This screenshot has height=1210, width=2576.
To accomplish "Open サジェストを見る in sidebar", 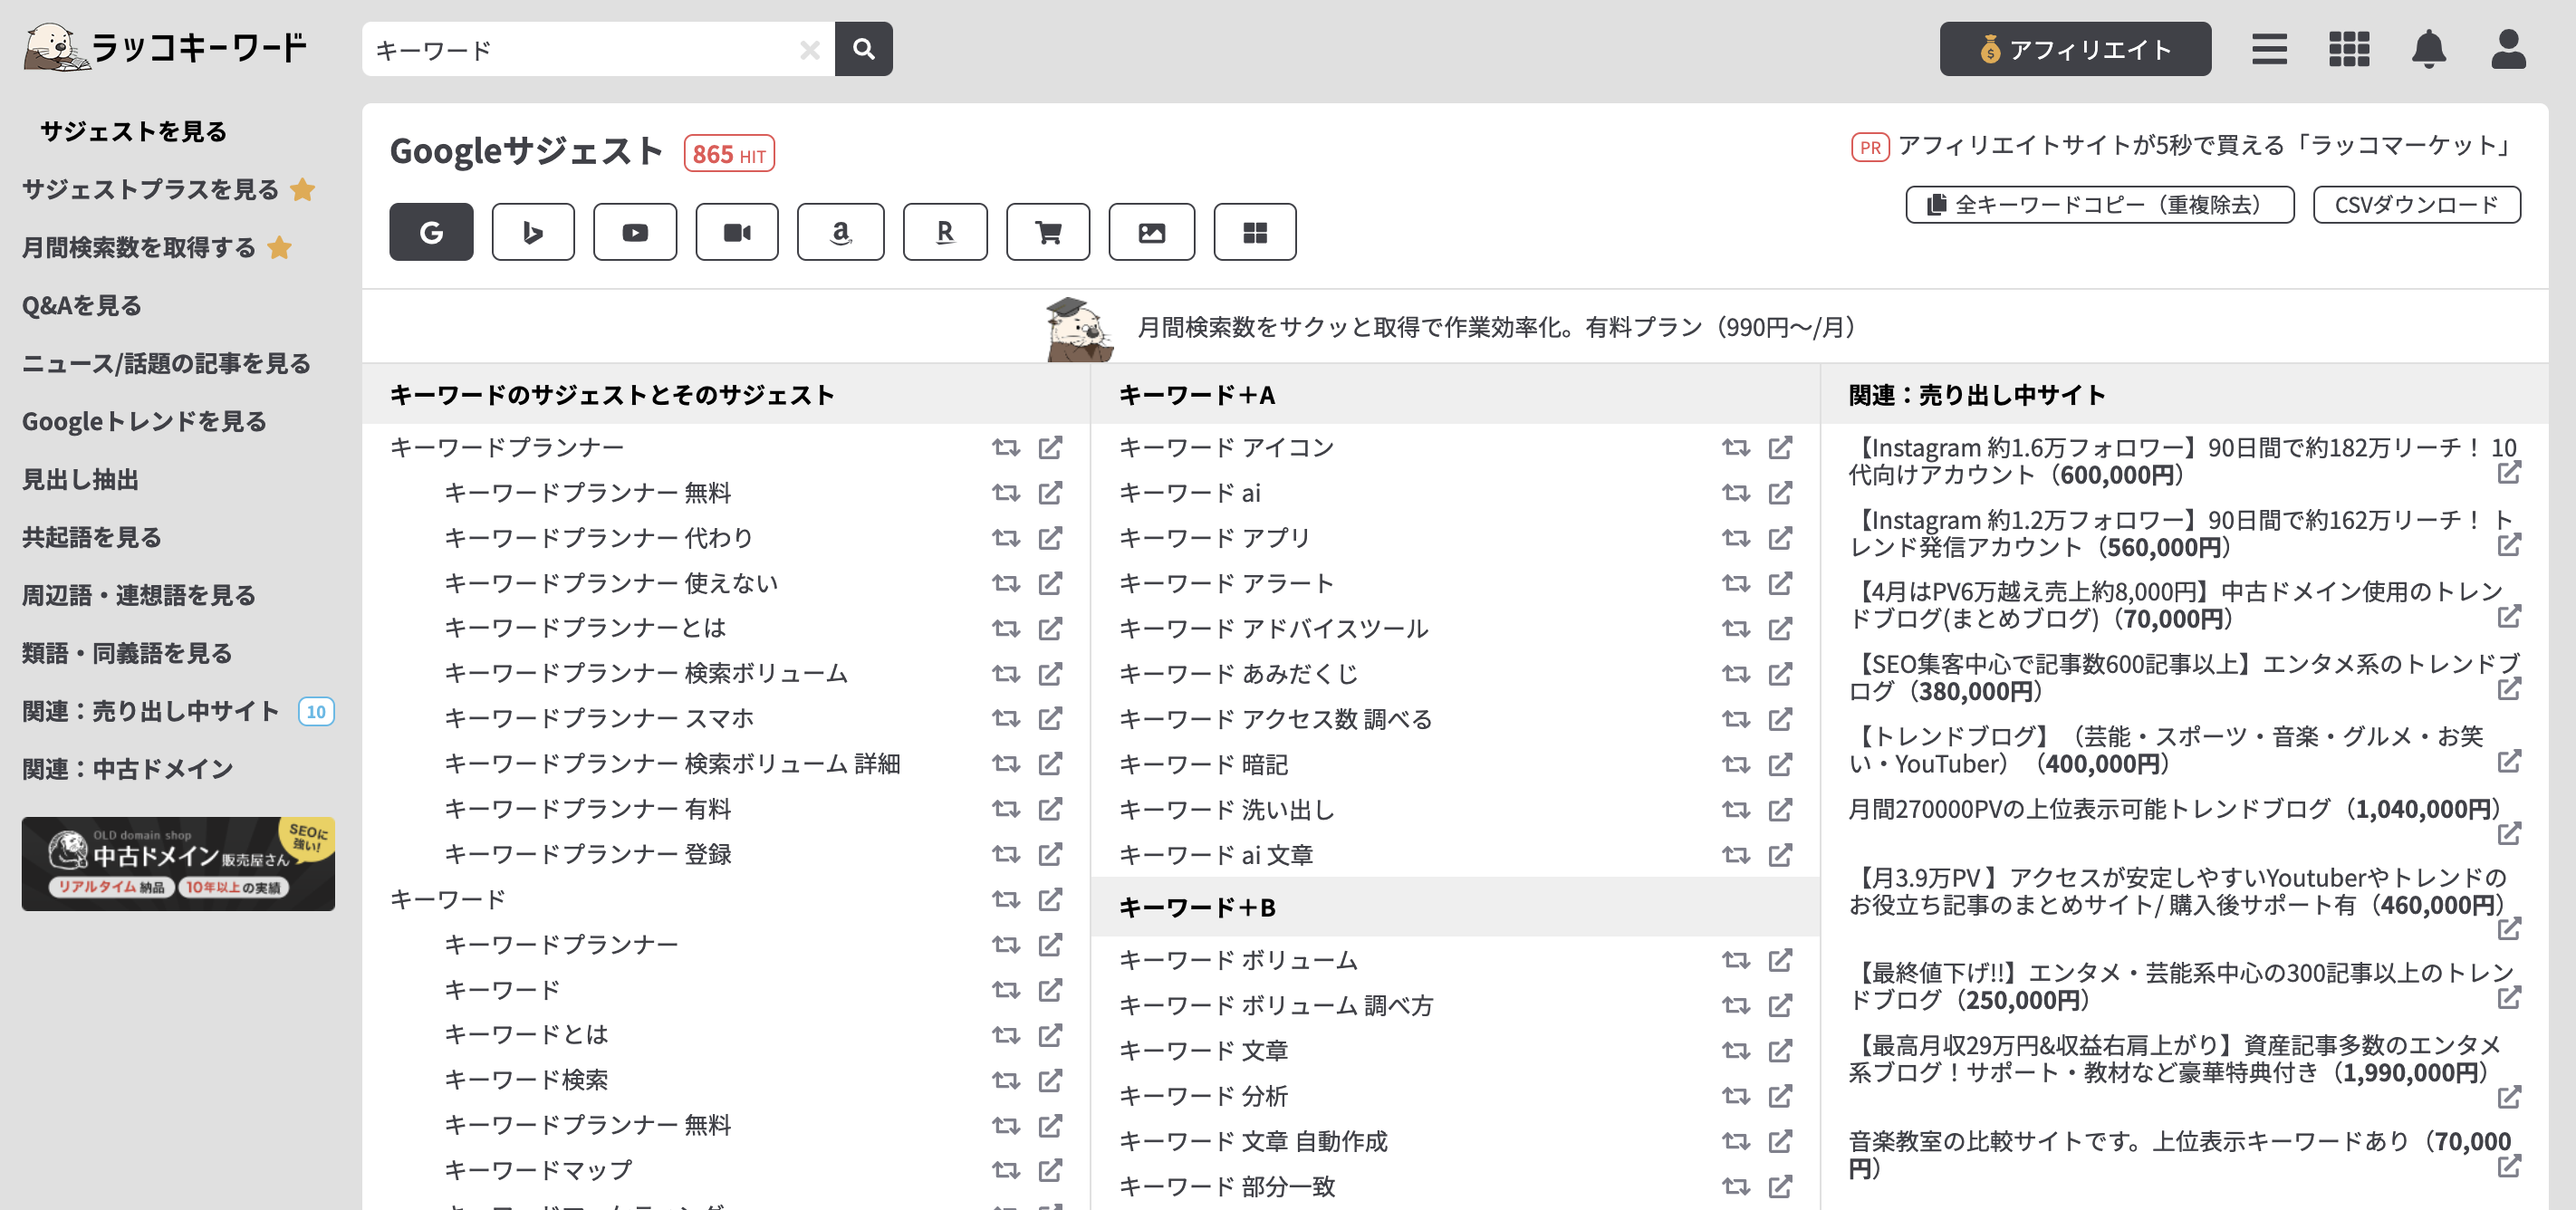I will point(134,131).
